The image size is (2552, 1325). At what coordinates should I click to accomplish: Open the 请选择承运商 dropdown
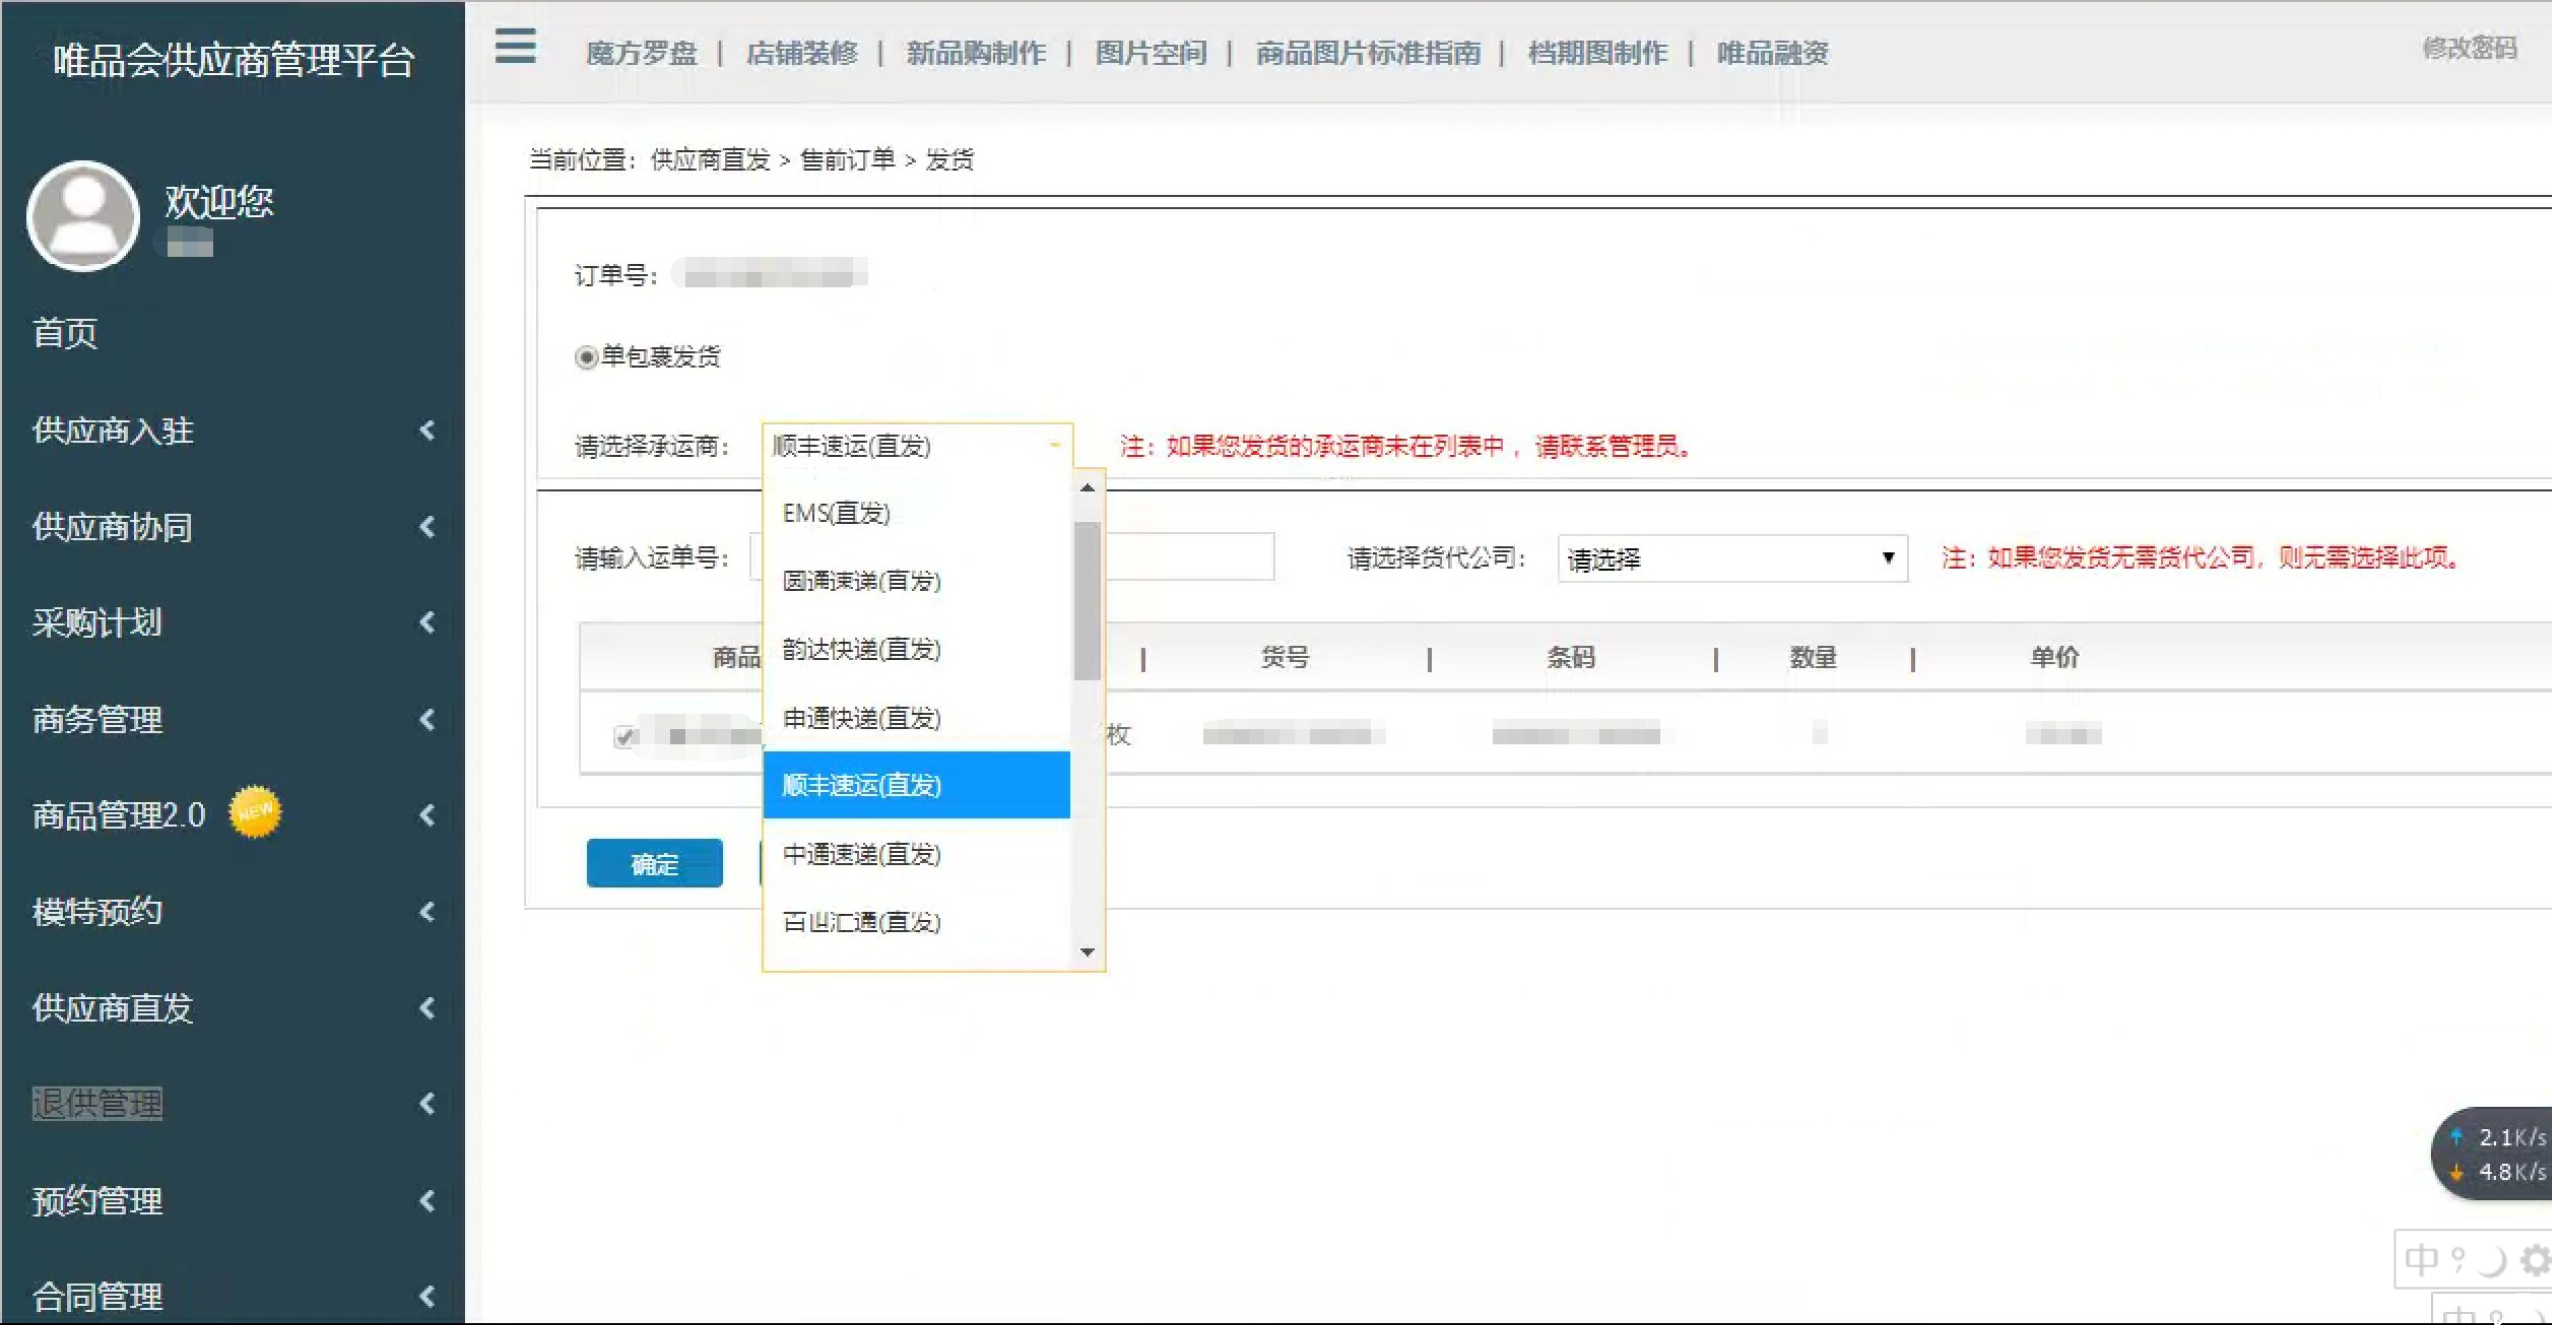(x=917, y=446)
